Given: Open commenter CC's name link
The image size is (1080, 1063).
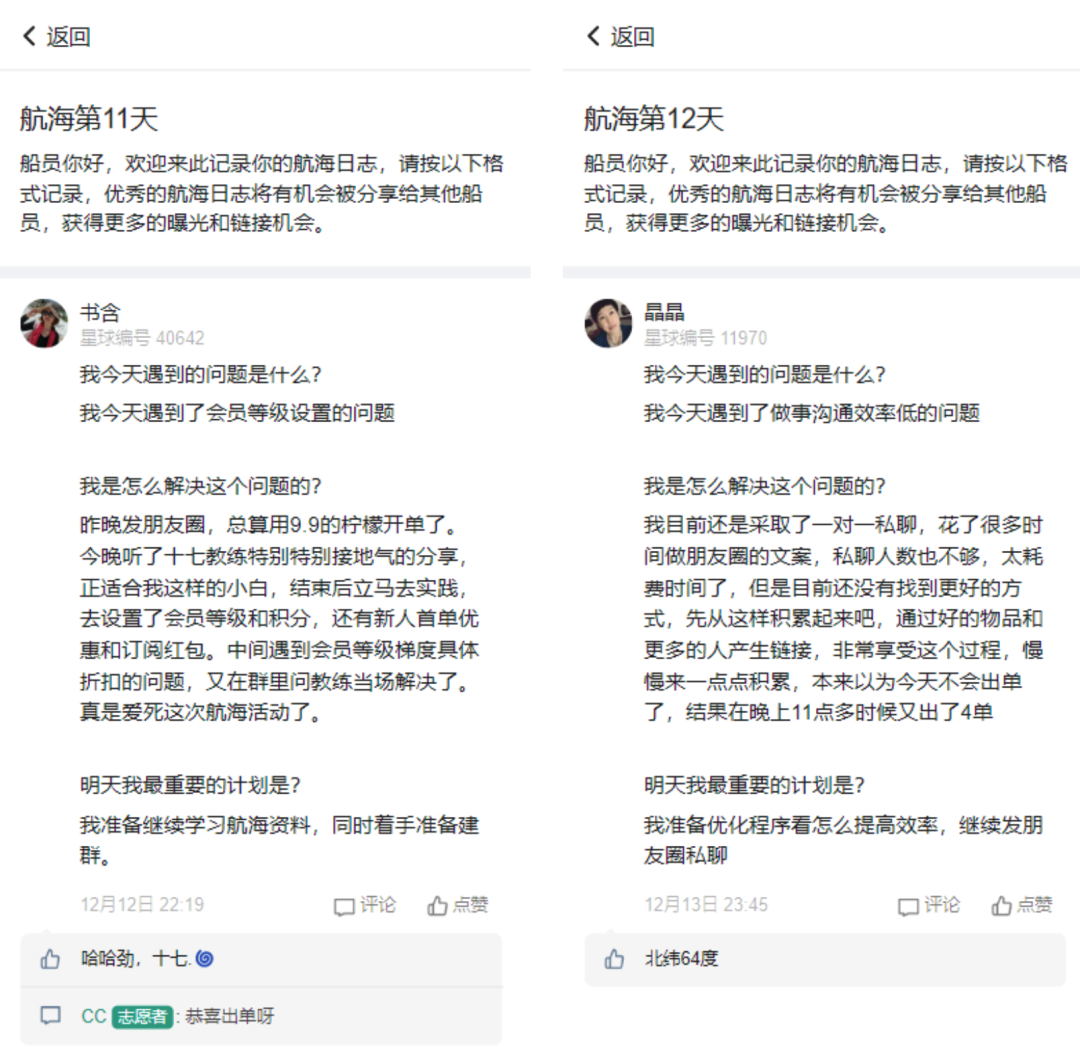Looking at the screenshot, I should click(94, 1016).
